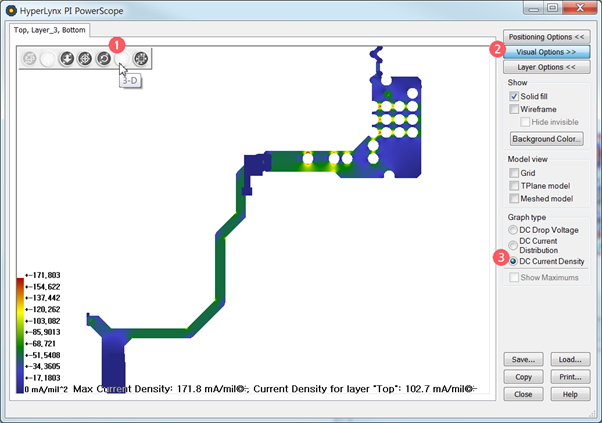Collapse Visual Options panel
This screenshot has width=602, height=423.
(x=546, y=52)
